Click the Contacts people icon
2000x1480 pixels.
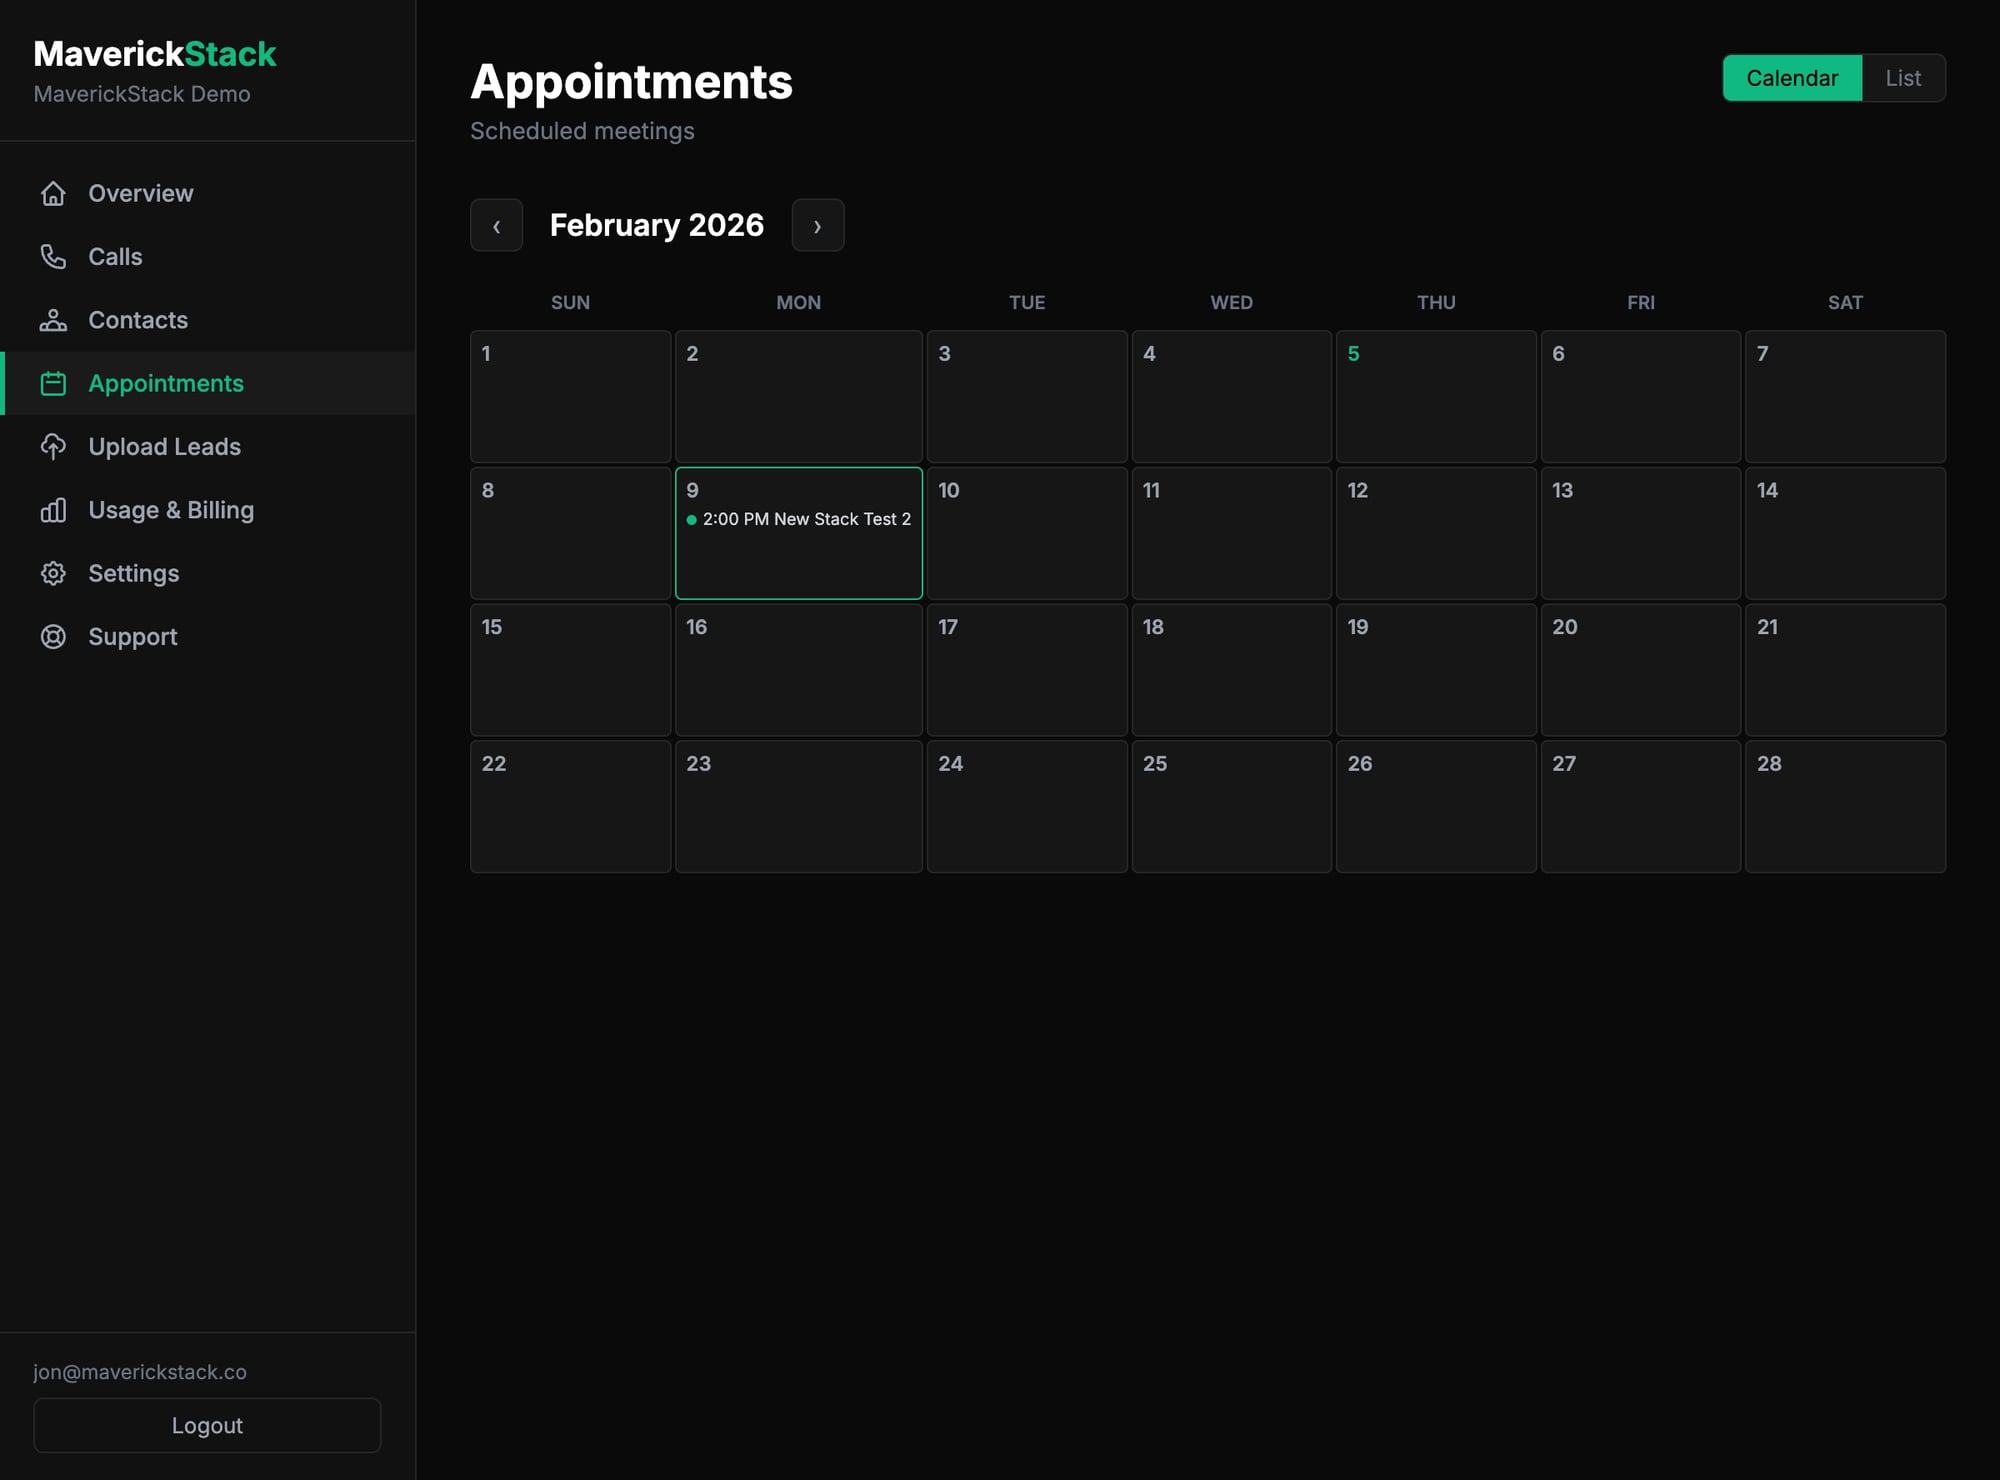tap(55, 320)
